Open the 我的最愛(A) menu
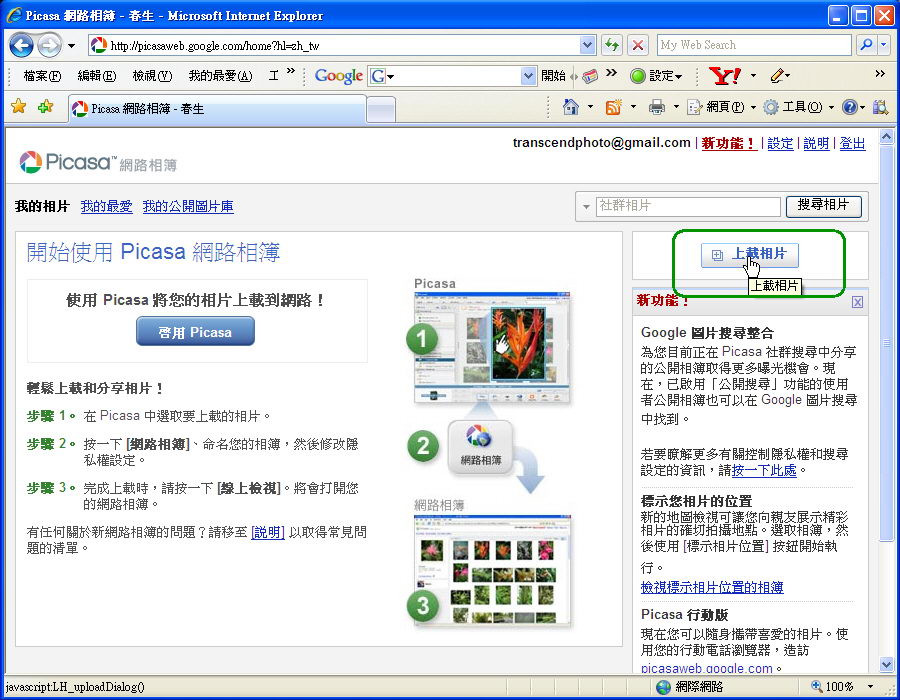The width and height of the screenshot is (900, 700). pos(220,76)
